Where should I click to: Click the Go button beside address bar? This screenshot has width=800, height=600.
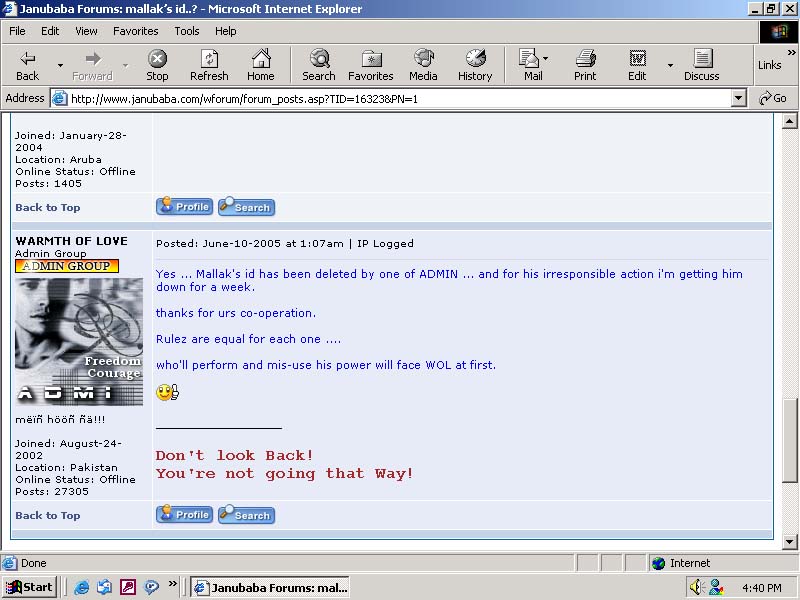click(772, 98)
